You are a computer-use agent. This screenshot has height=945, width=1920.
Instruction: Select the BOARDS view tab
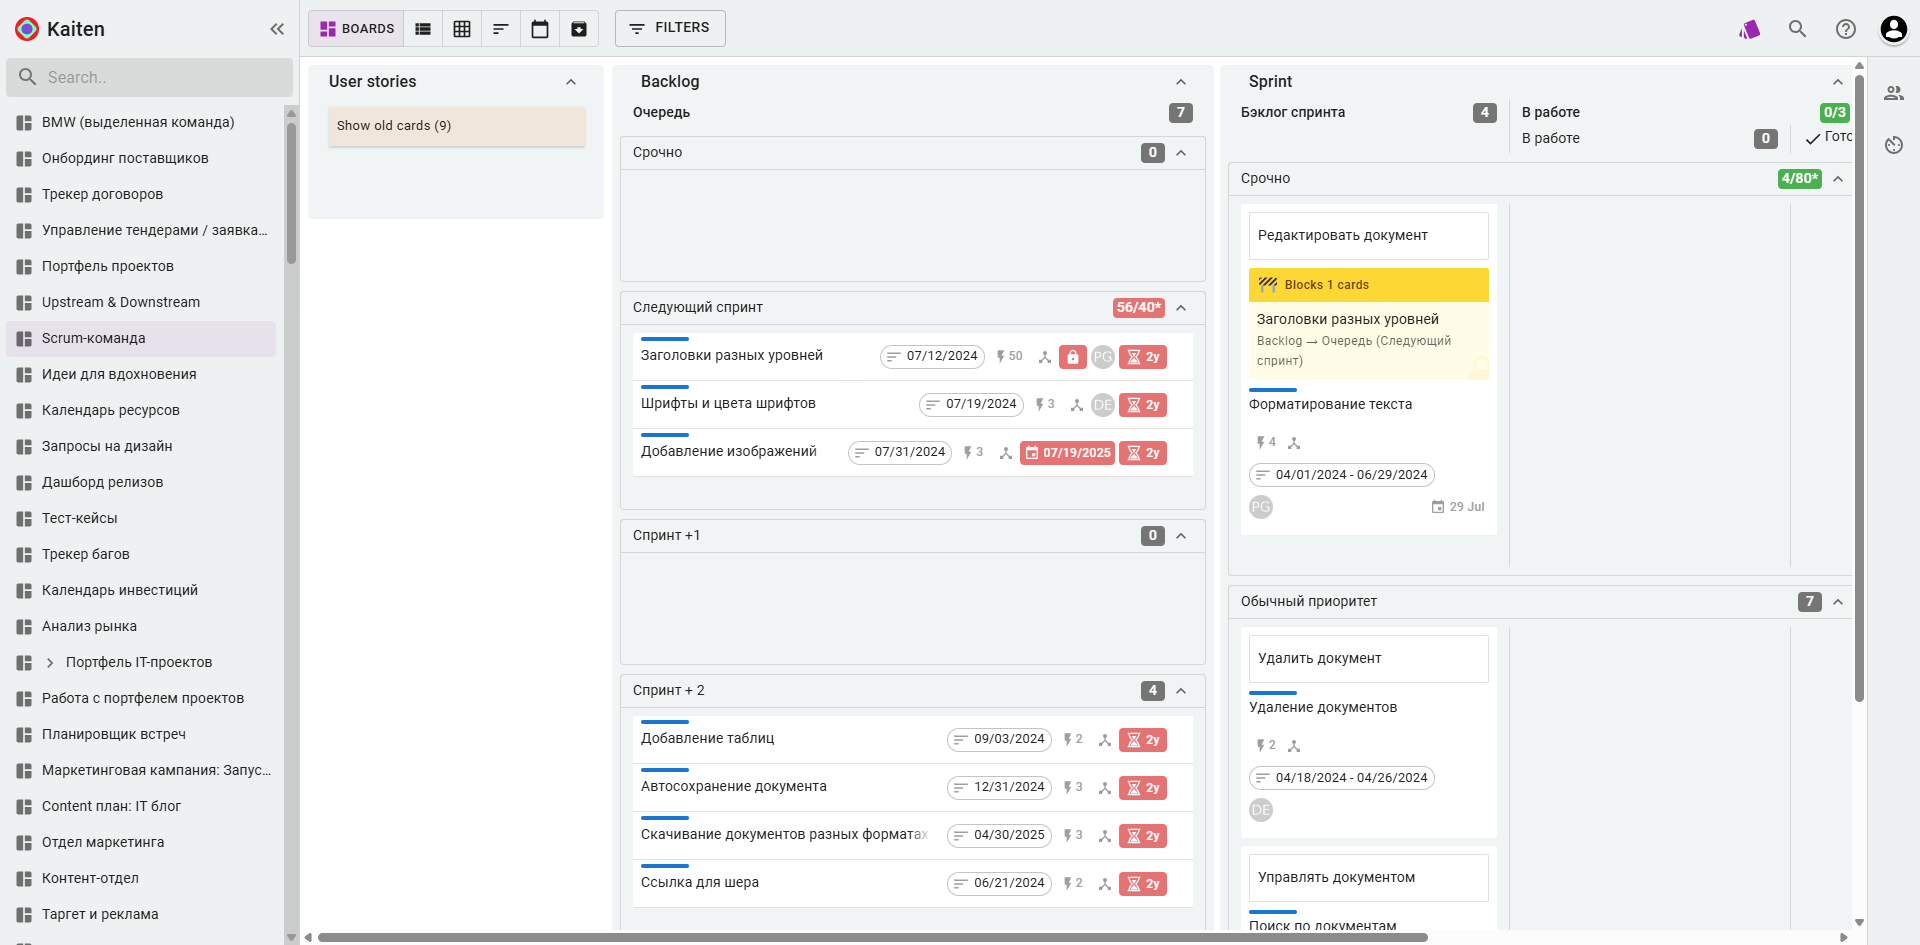(x=357, y=29)
